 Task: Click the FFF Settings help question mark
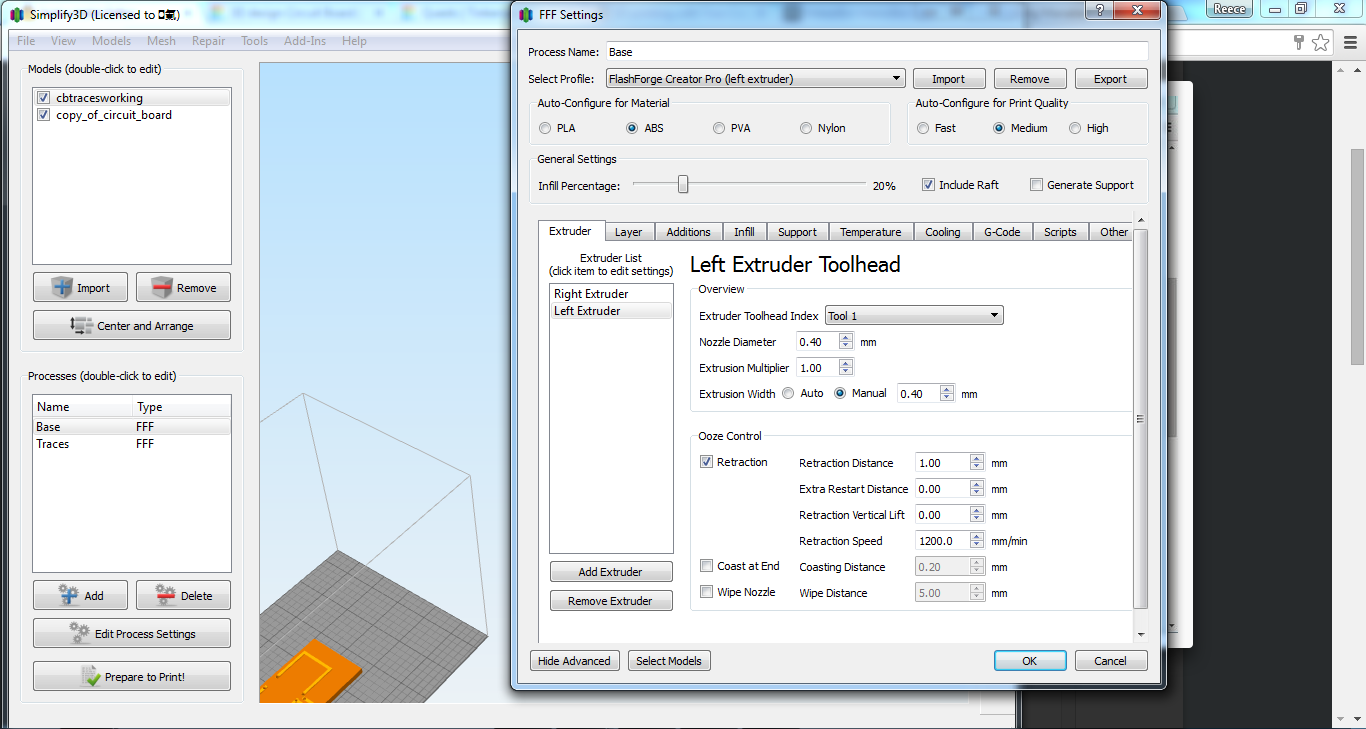pos(1099,10)
